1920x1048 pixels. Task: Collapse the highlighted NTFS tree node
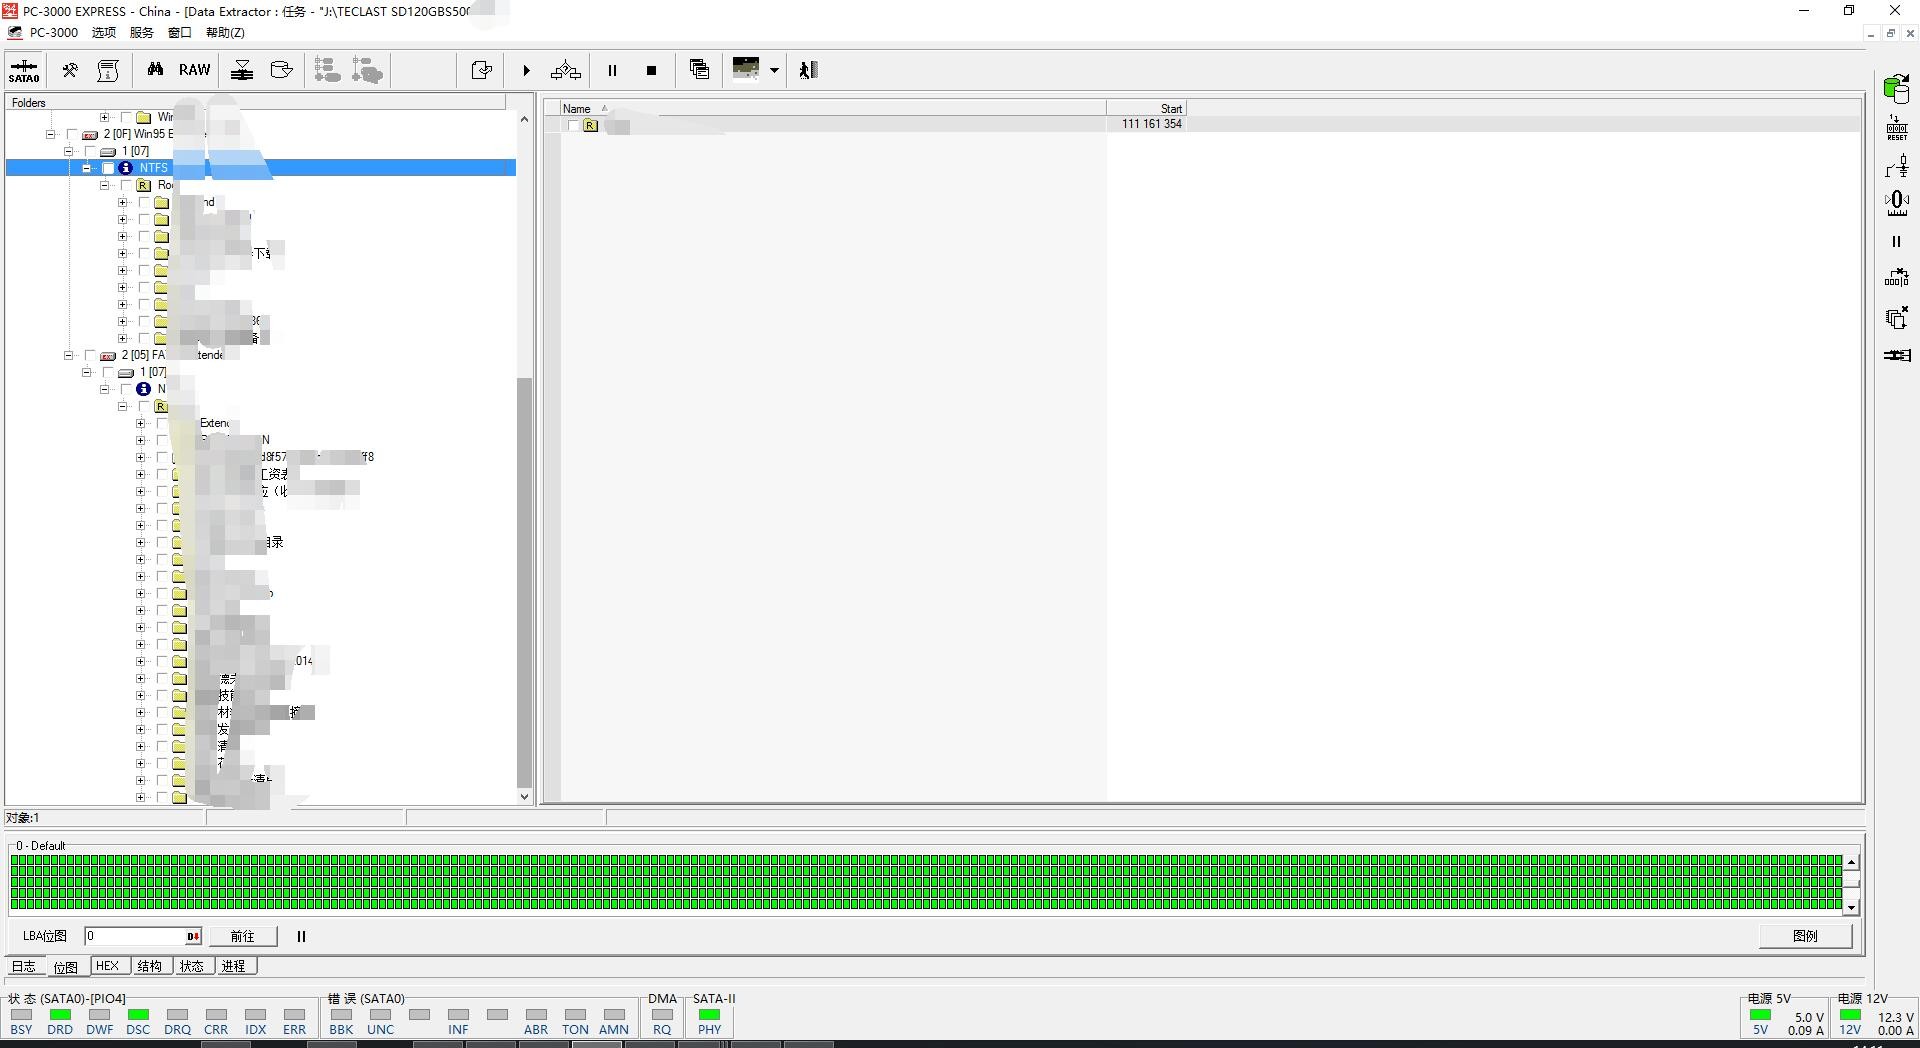(x=87, y=168)
